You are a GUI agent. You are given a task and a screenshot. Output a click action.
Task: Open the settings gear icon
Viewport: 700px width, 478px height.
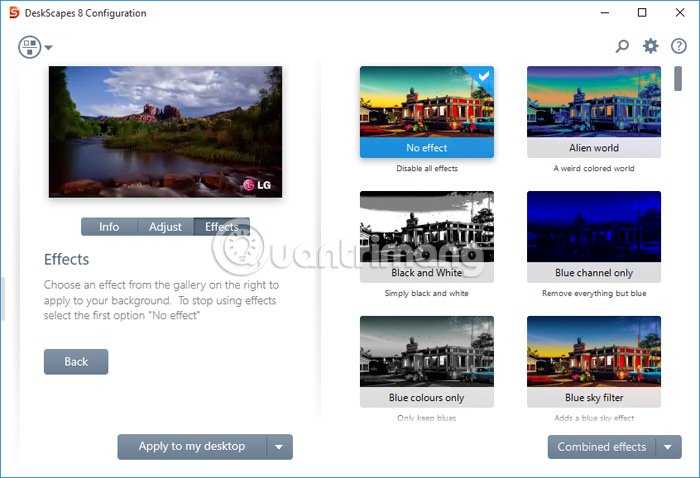coord(651,46)
